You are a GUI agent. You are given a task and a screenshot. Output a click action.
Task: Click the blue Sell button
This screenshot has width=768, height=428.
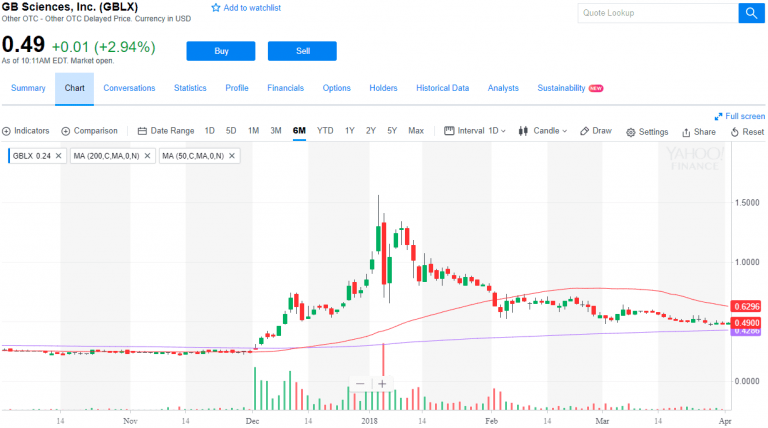[x=302, y=51]
